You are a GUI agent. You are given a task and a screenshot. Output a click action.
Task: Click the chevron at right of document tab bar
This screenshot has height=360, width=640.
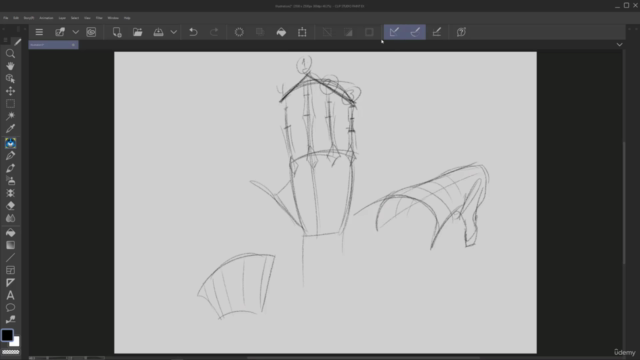pyautogui.click(x=619, y=44)
